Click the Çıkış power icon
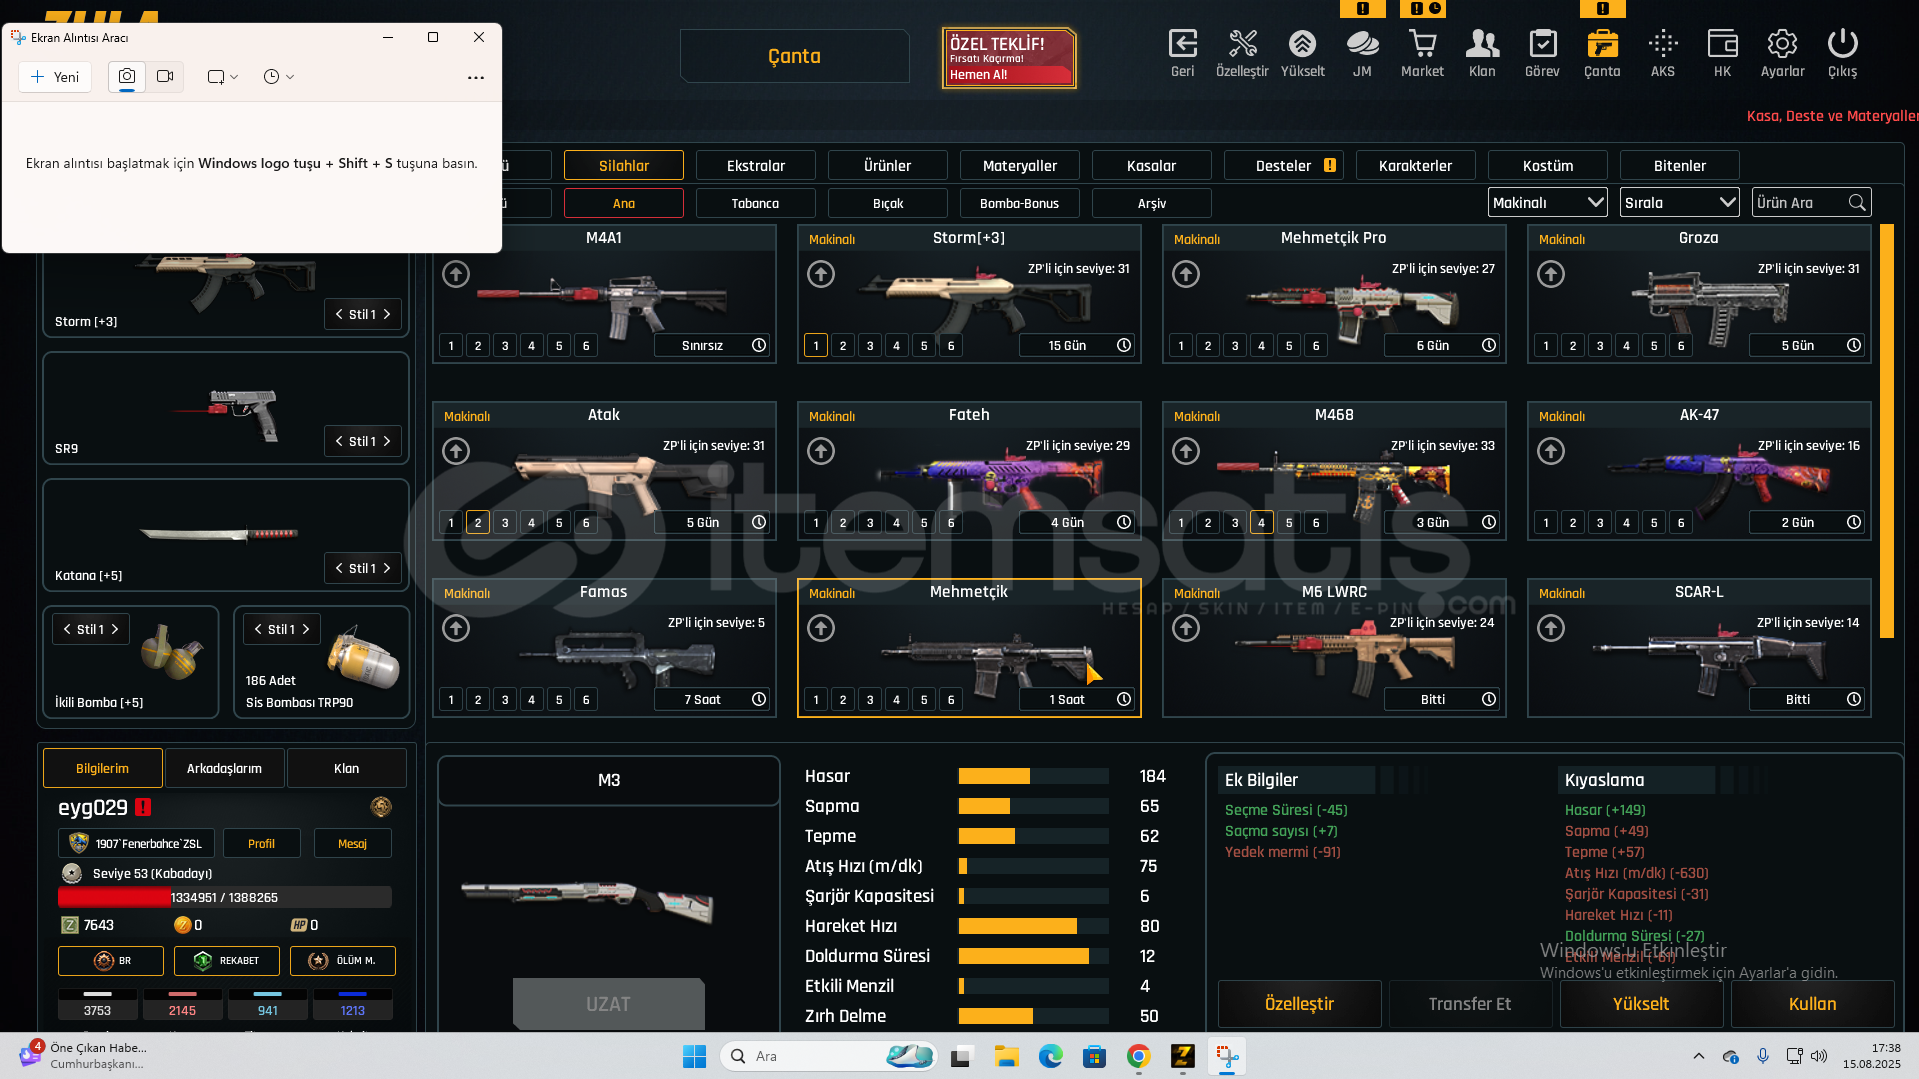Image resolution: width=1919 pixels, height=1079 pixels. coord(1842,44)
